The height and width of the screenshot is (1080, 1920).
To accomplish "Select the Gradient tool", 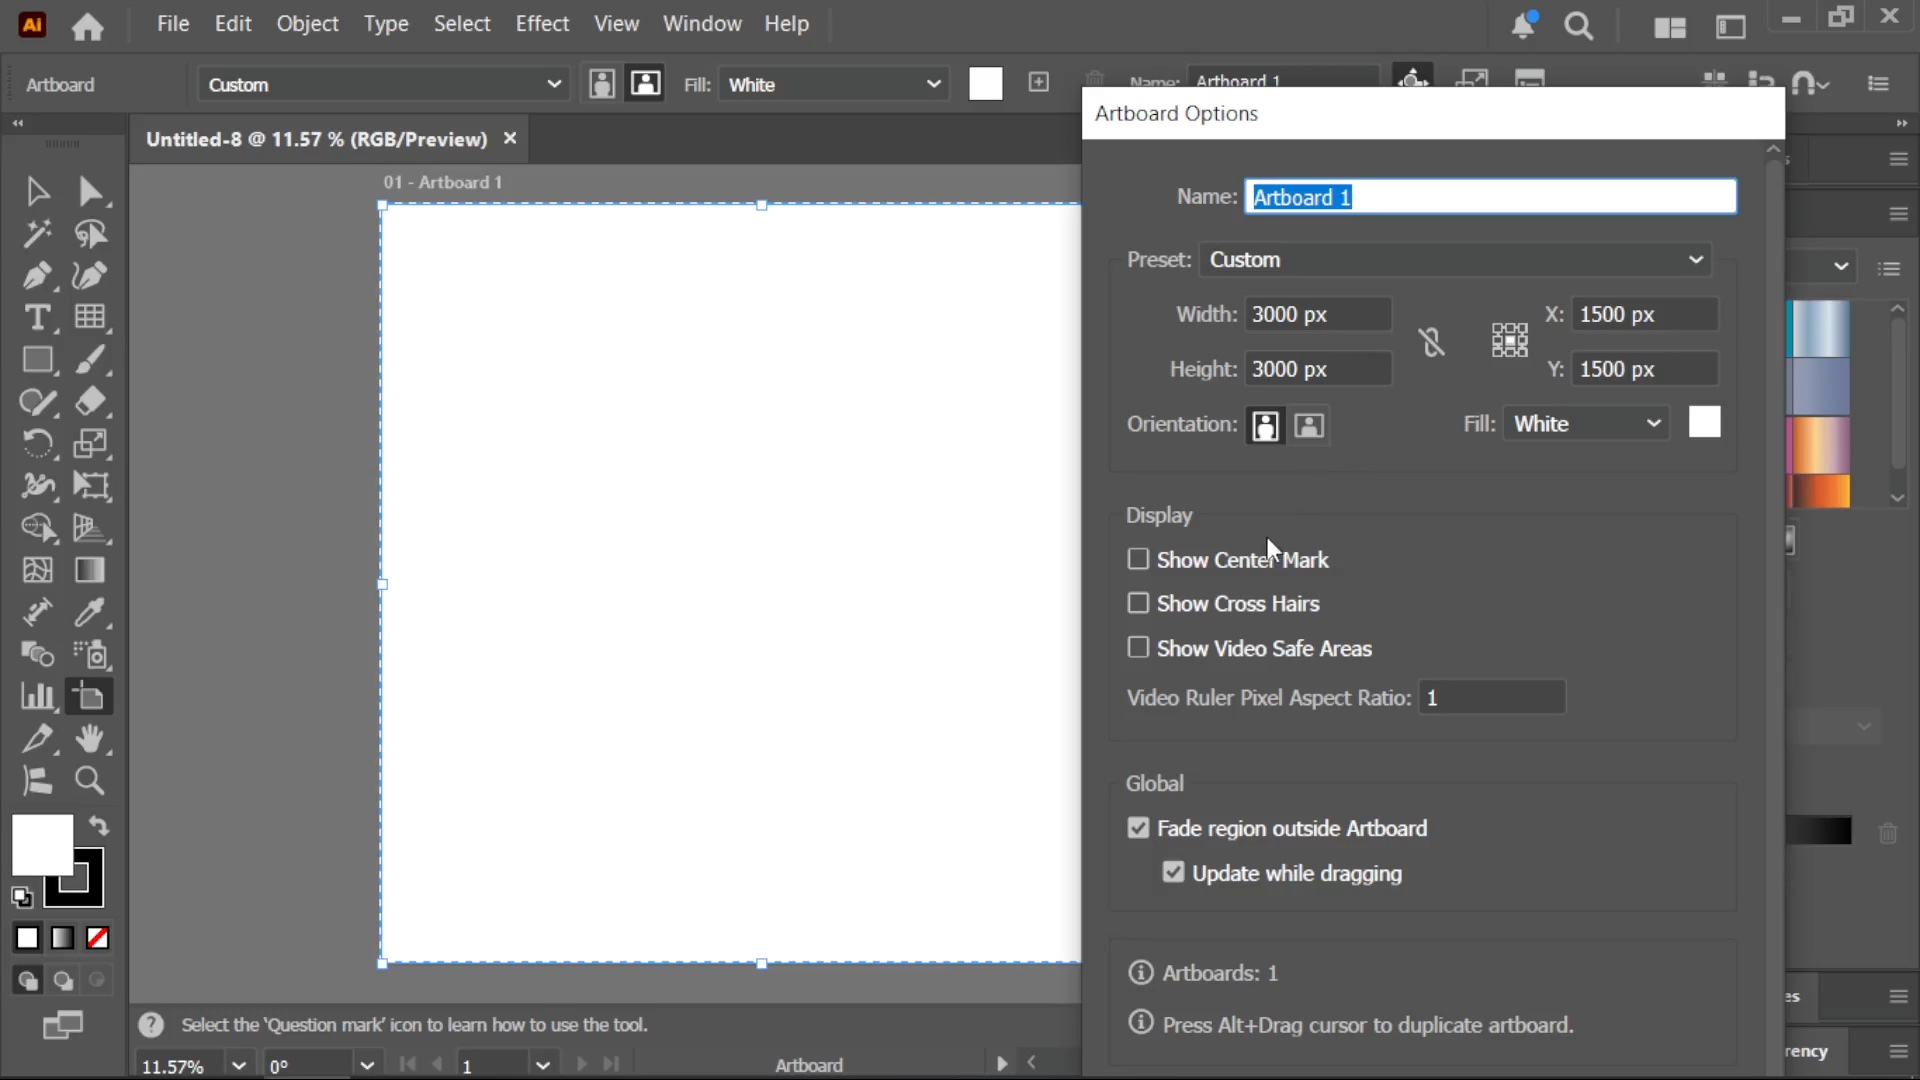I will (90, 570).
